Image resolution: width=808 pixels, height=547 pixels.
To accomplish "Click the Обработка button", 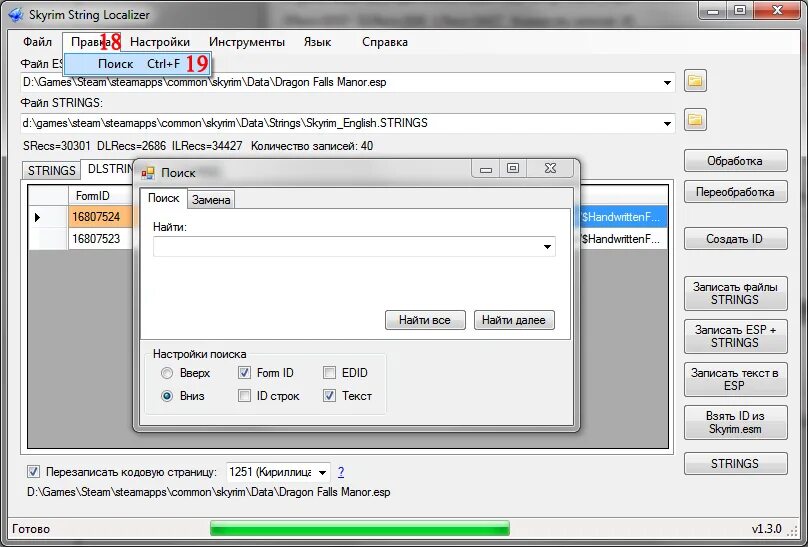I will (735, 161).
